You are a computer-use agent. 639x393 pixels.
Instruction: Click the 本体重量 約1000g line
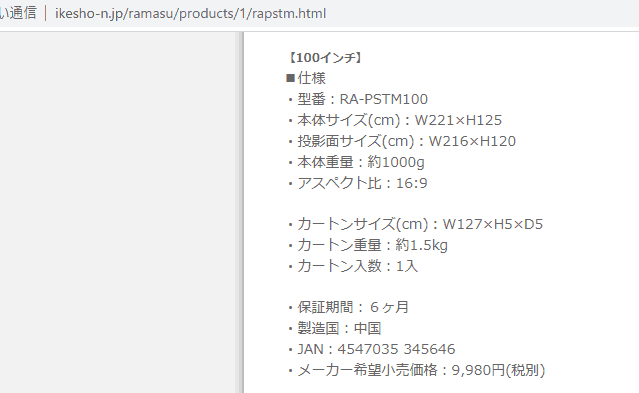356,162
